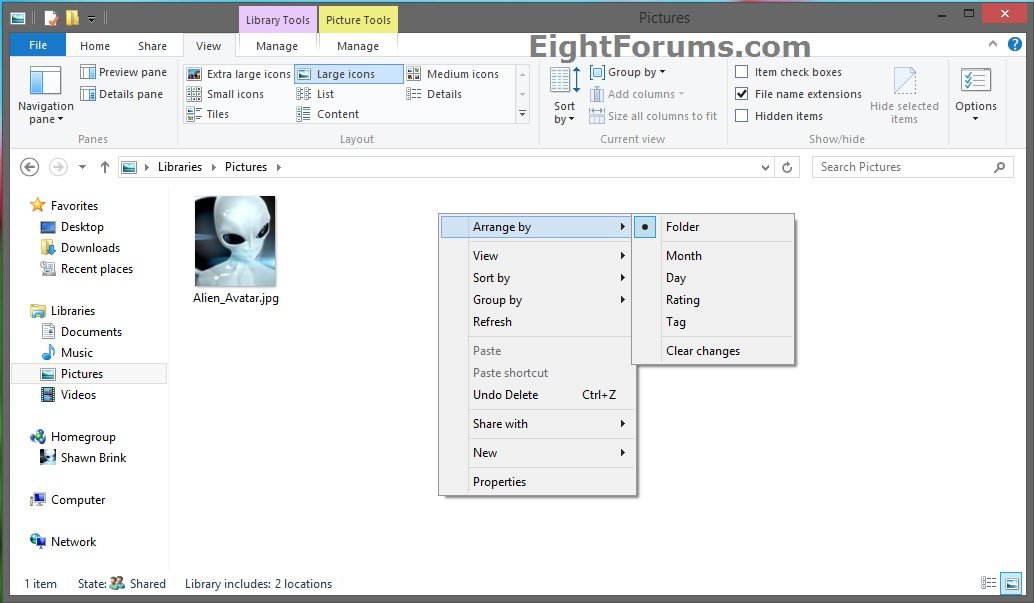Select Extra large icons layout
This screenshot has height=603, width=1034.
[x=238, y=74]
